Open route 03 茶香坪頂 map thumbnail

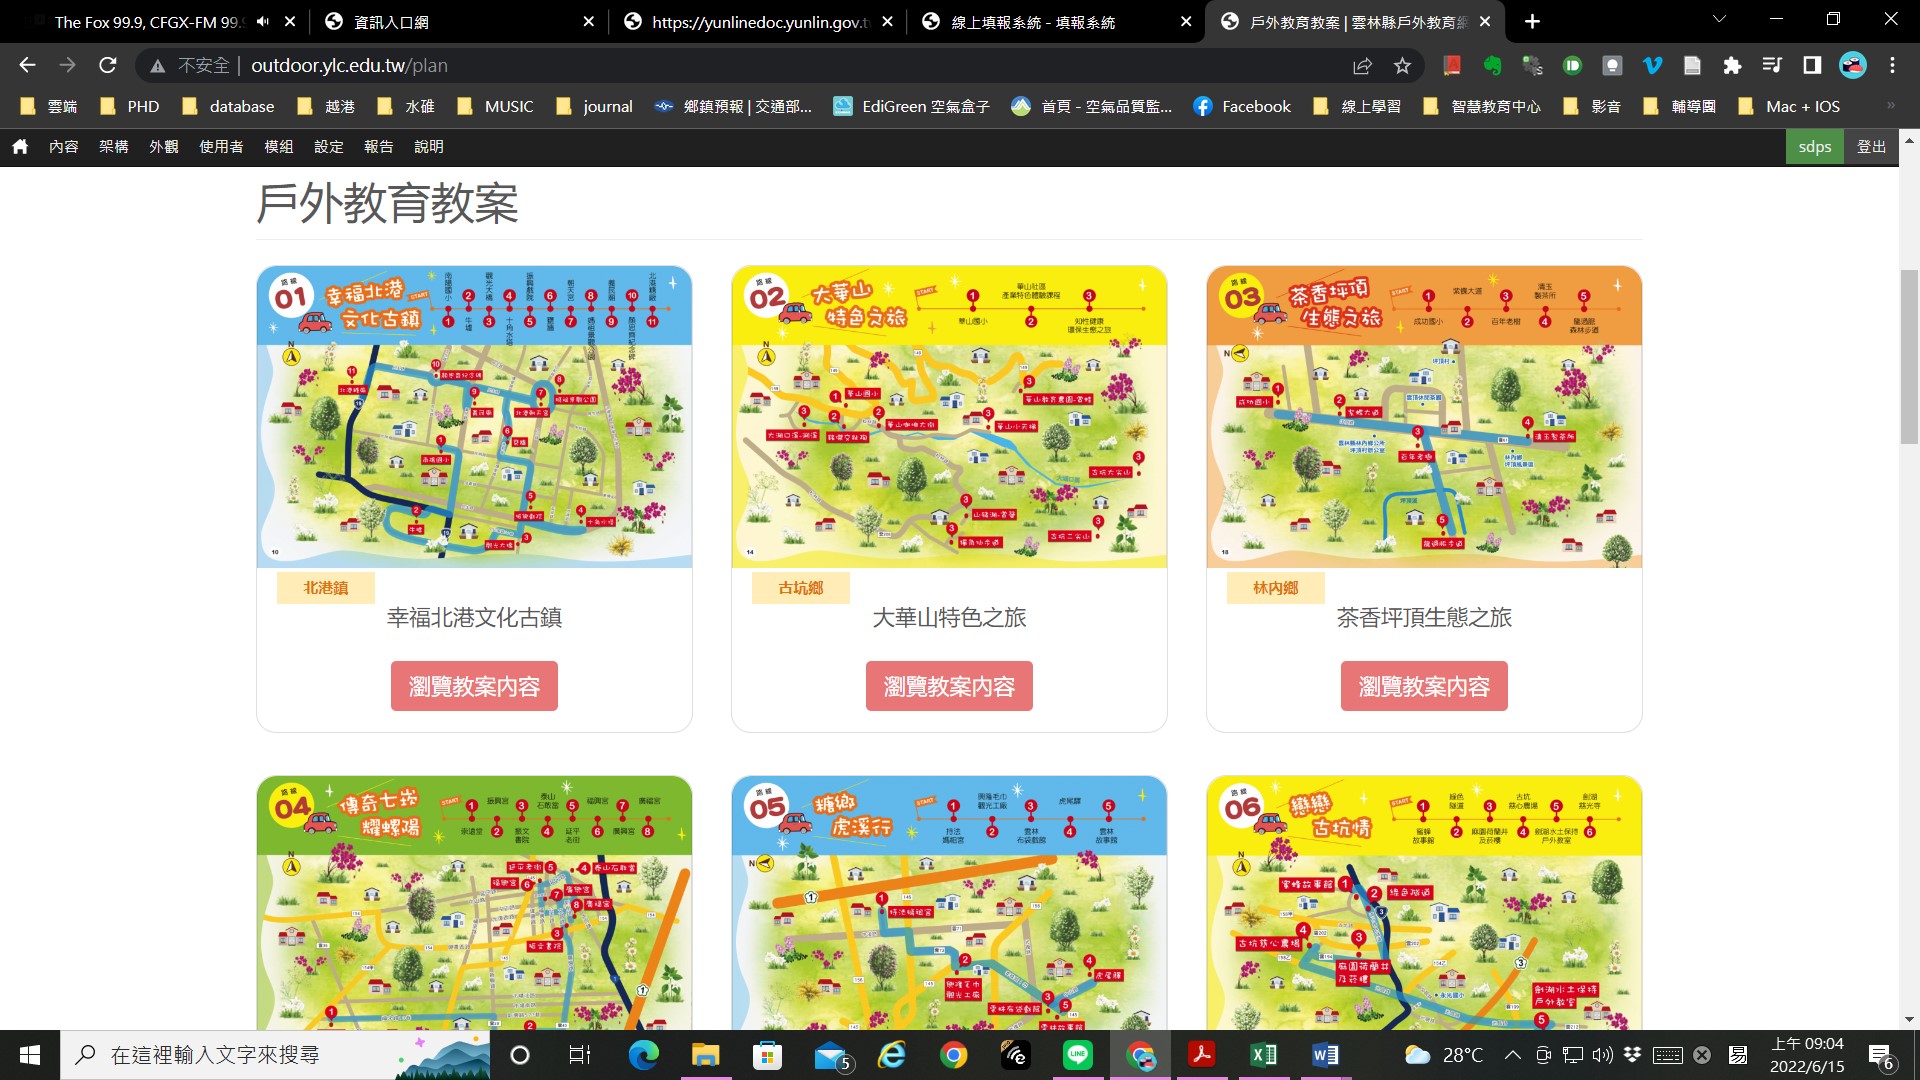(1424, 417)
